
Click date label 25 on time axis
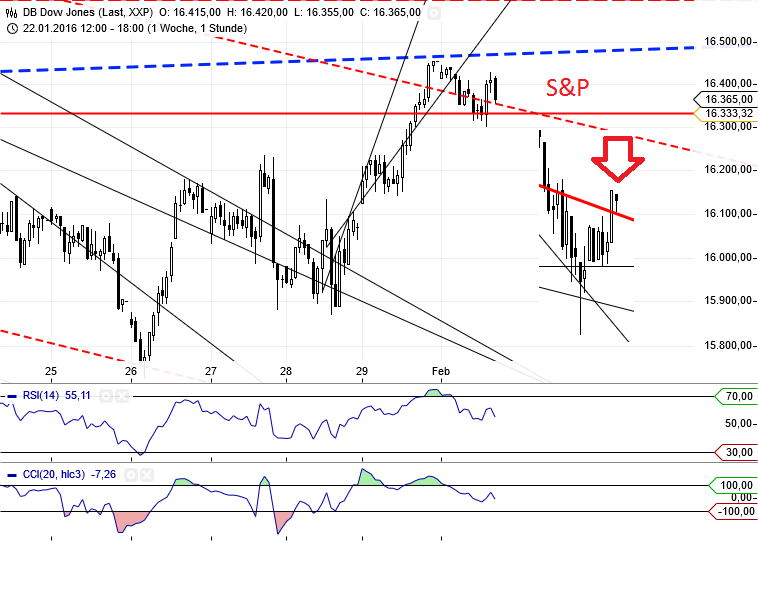point(51,371)
